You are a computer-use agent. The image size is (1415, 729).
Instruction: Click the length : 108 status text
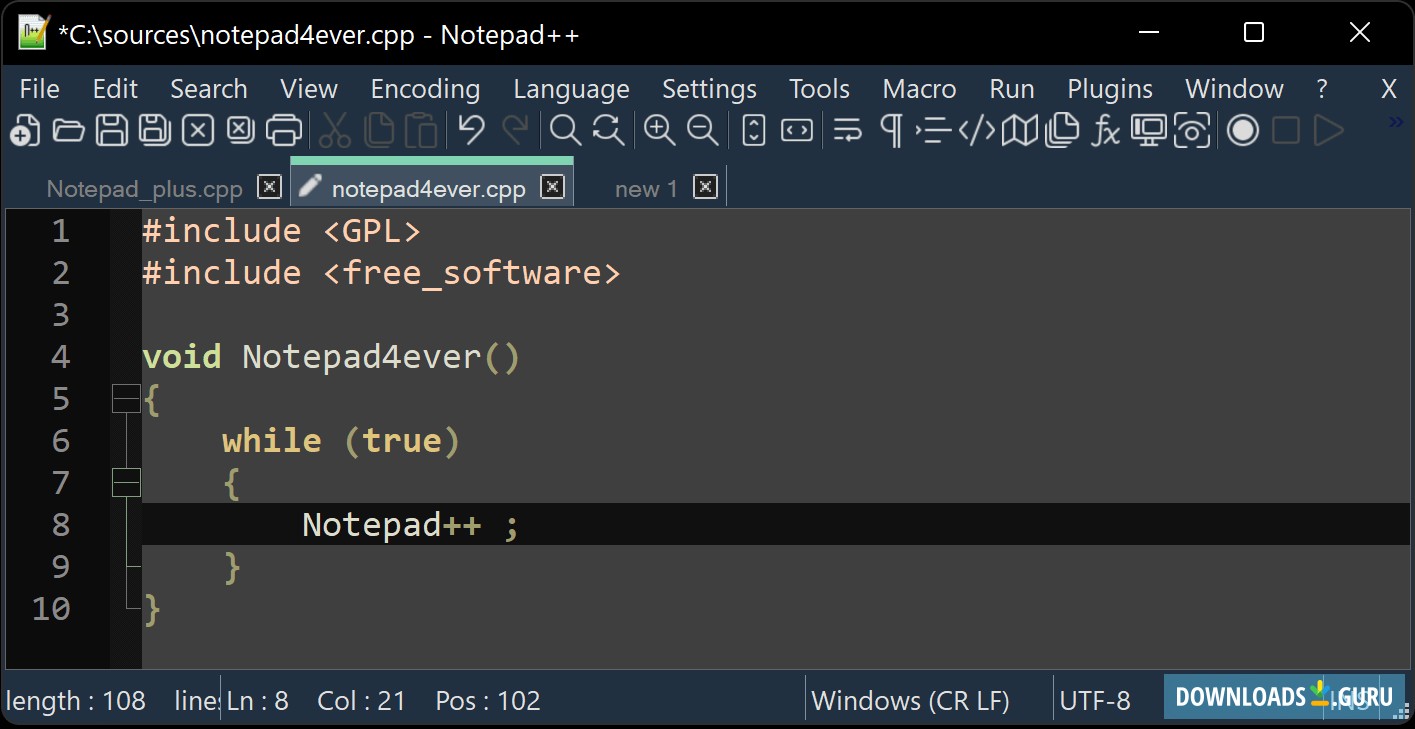pos(76,701)
